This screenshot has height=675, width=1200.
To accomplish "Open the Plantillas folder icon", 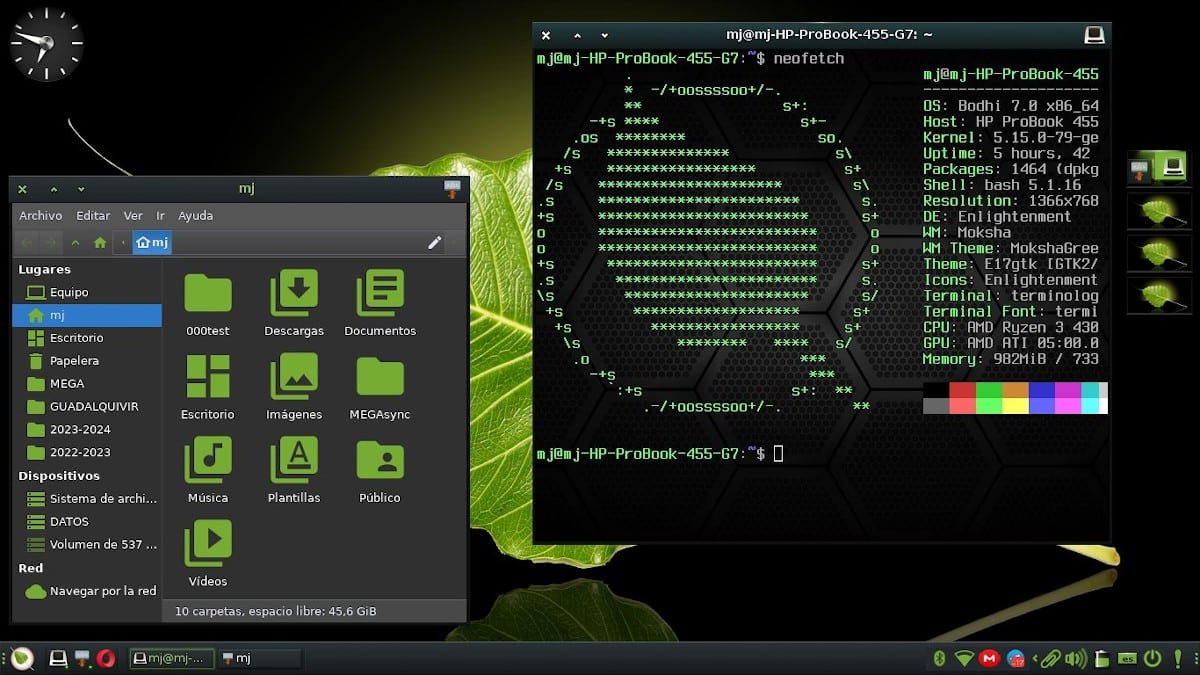I will 294,460.
